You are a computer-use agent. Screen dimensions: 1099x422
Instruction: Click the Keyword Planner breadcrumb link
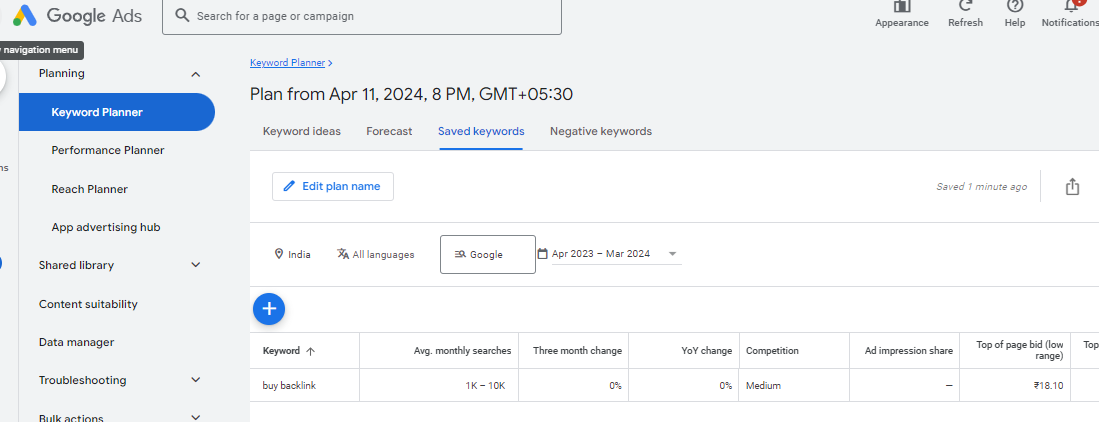pos(287,62)
